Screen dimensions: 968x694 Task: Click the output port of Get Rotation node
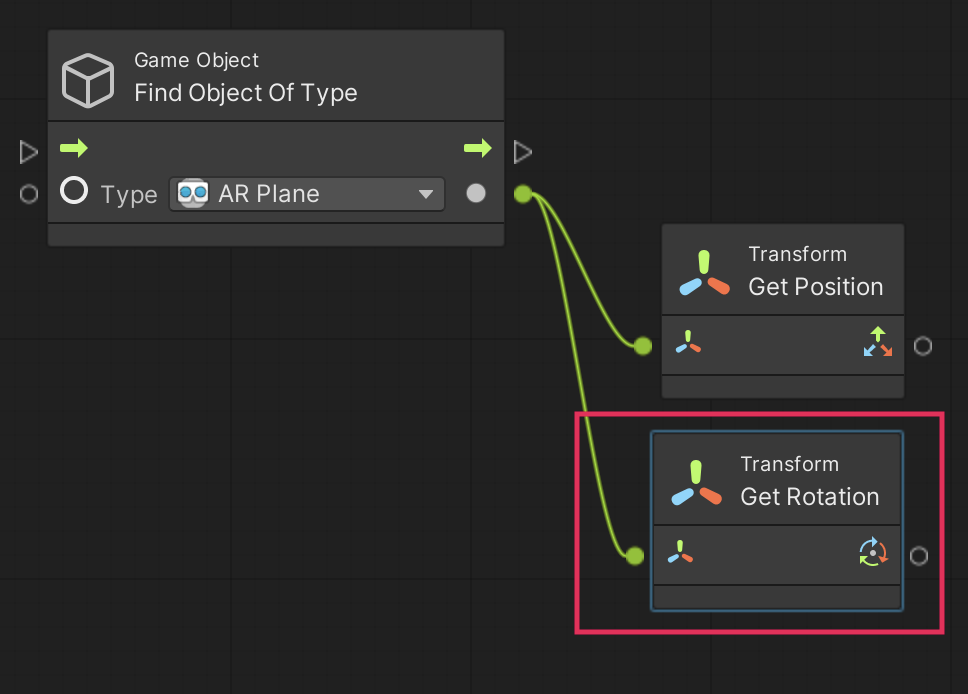pyautogui.click(x=919, y=556)
